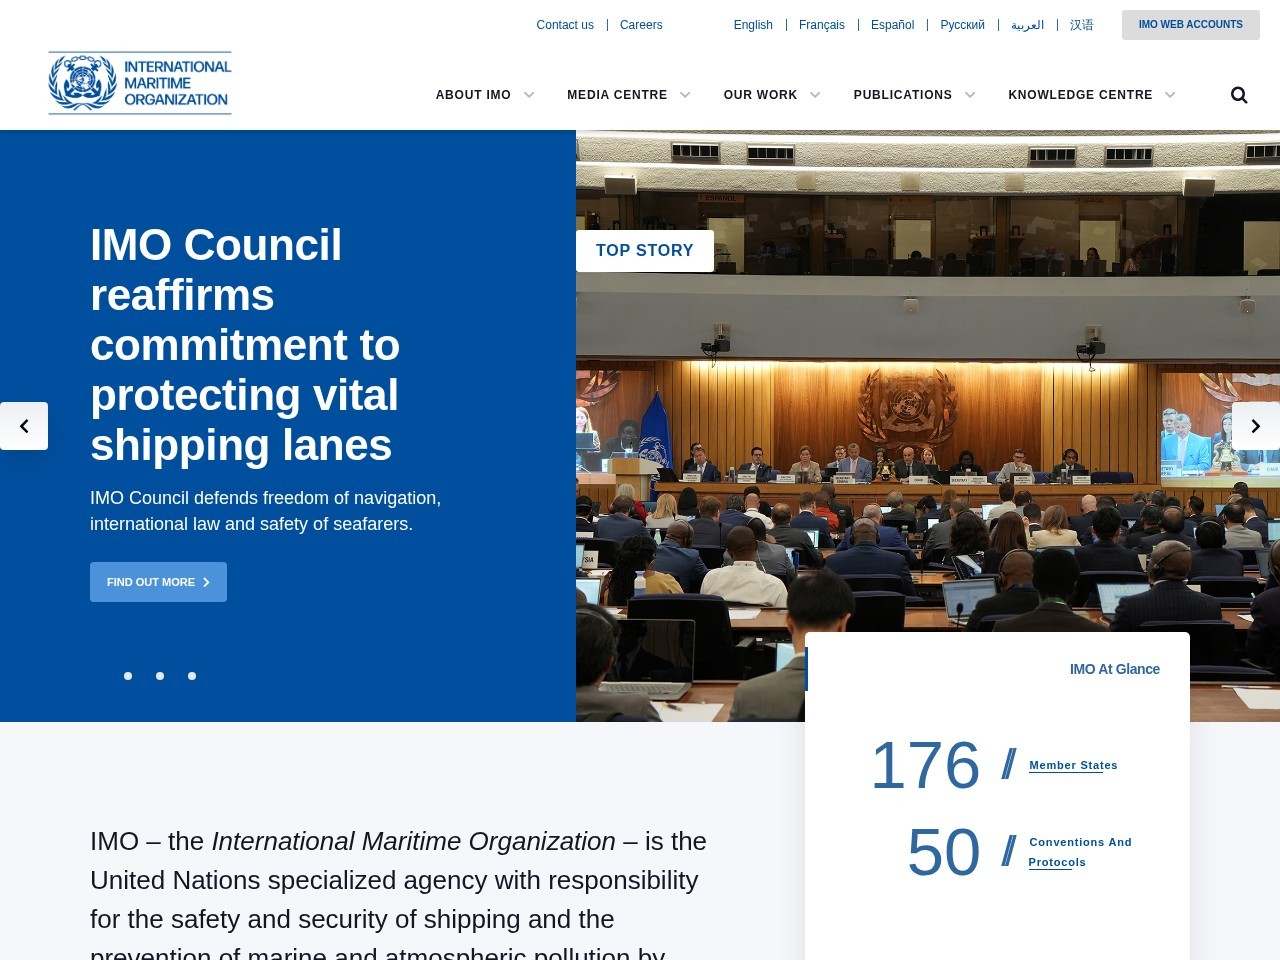
Task: Open the search magnifier icon
Action: (1239, 95)
